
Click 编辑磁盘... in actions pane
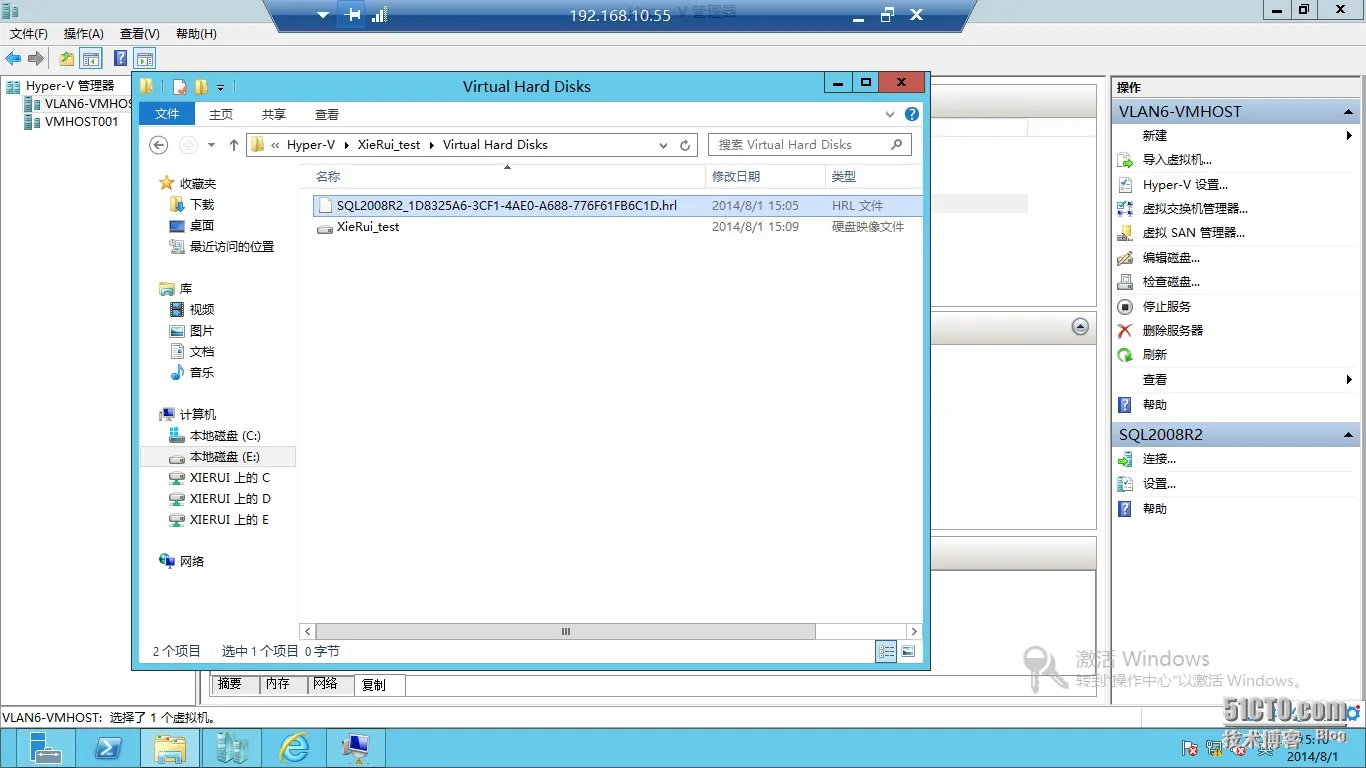[x=1171, y=257]
